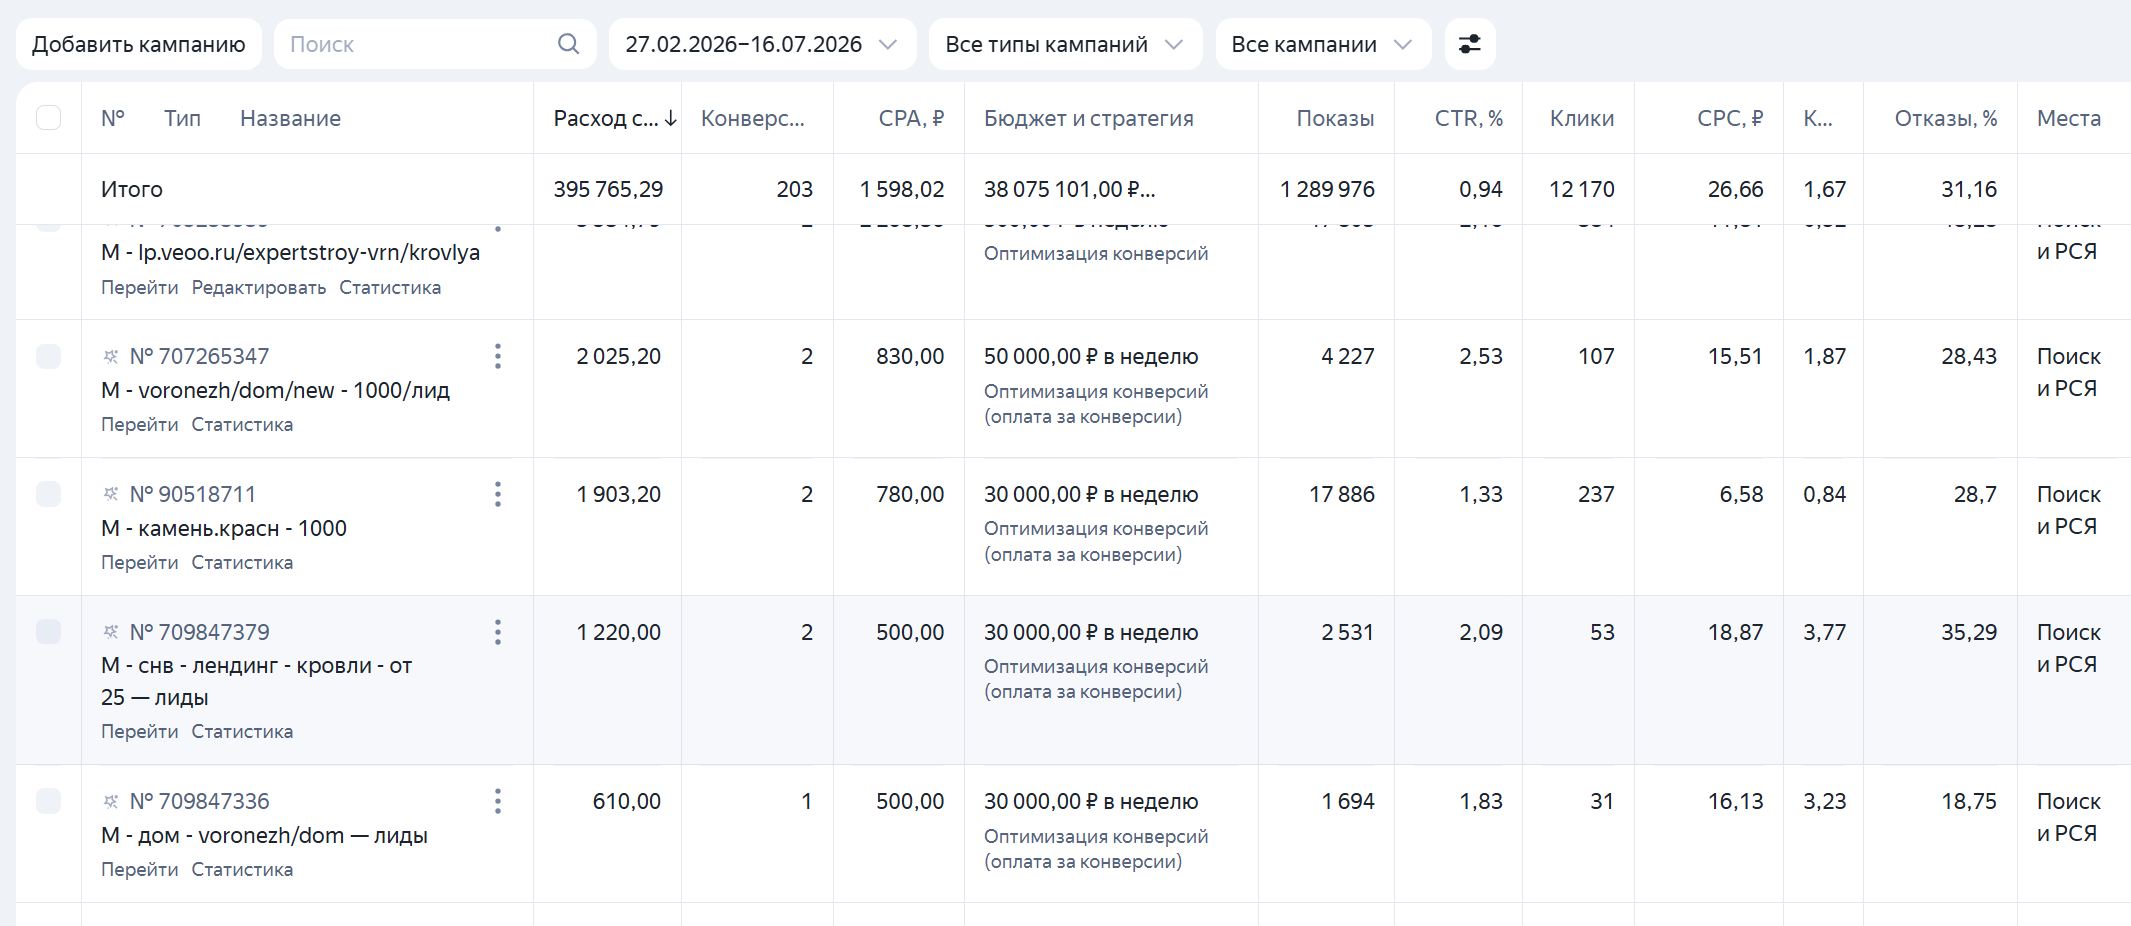Click the status icon beside № 707265347
This screenshot has height=926, width=2131.
click(x=111, y=356)
